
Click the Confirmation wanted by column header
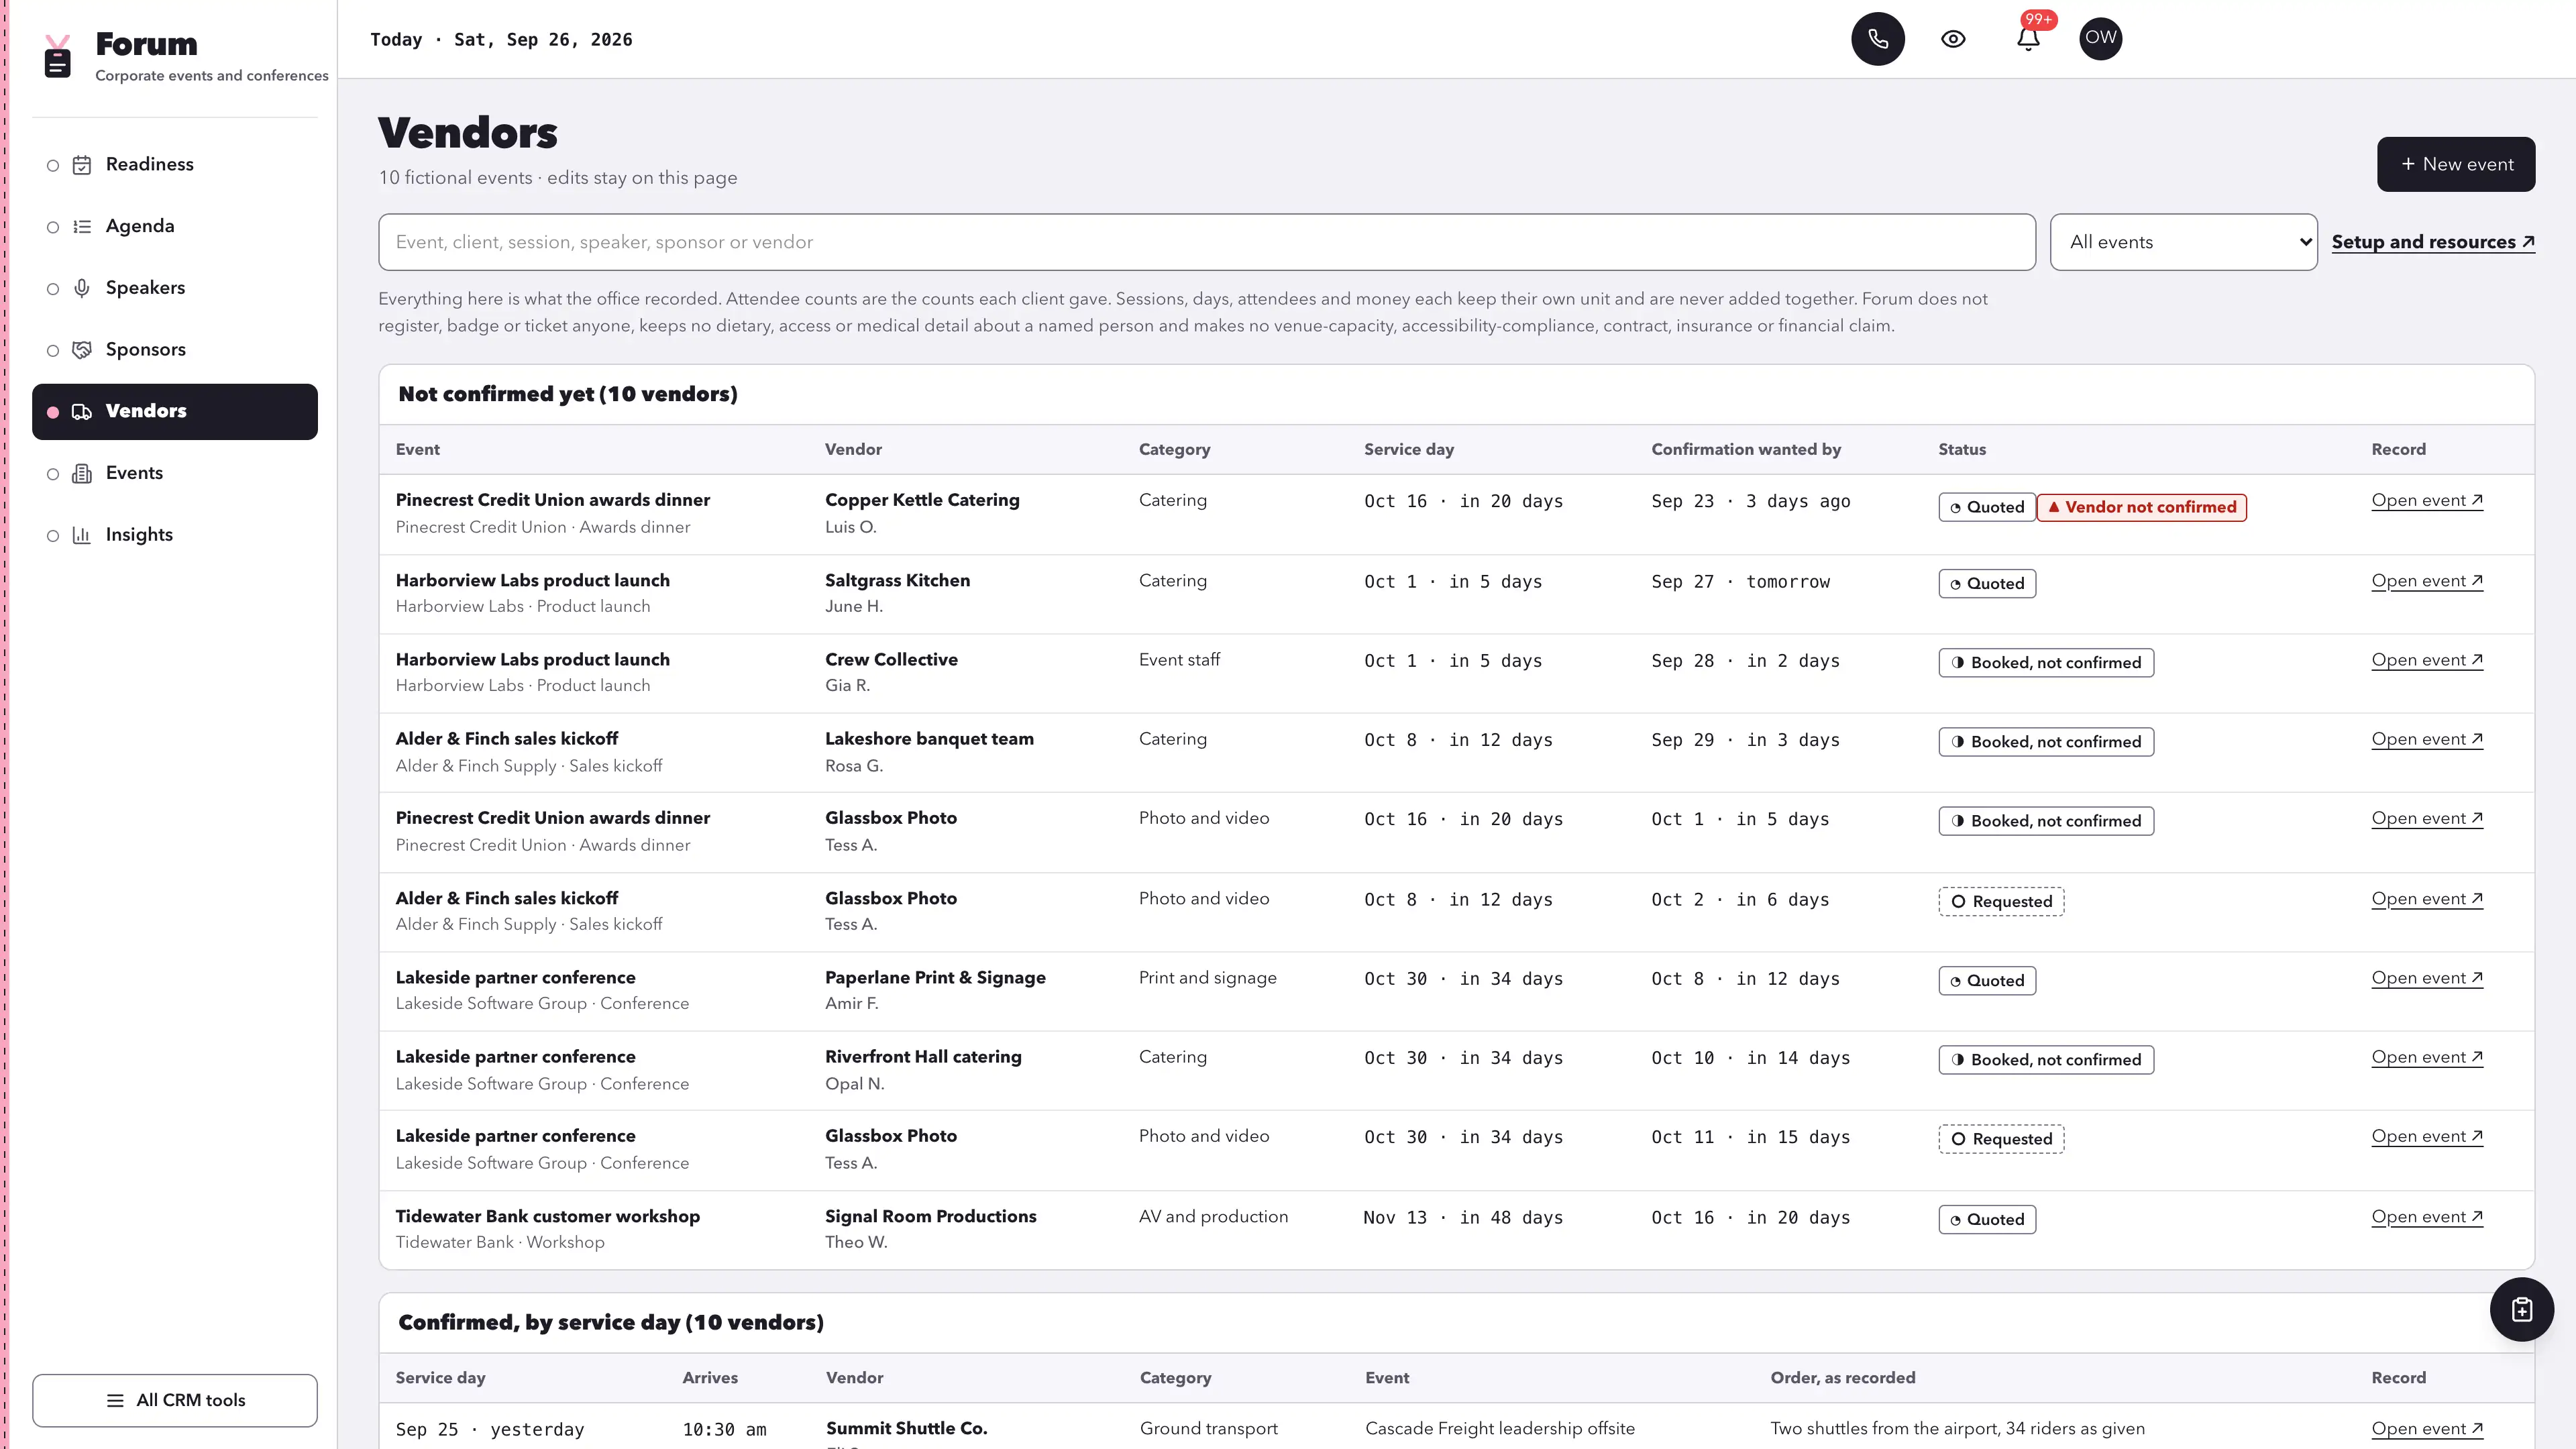point(1745,449)
